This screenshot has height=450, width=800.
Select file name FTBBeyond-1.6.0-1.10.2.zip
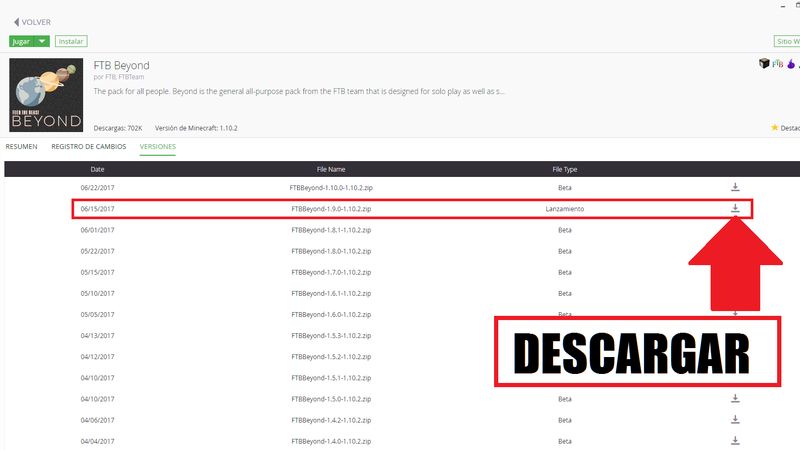[331, 315]
